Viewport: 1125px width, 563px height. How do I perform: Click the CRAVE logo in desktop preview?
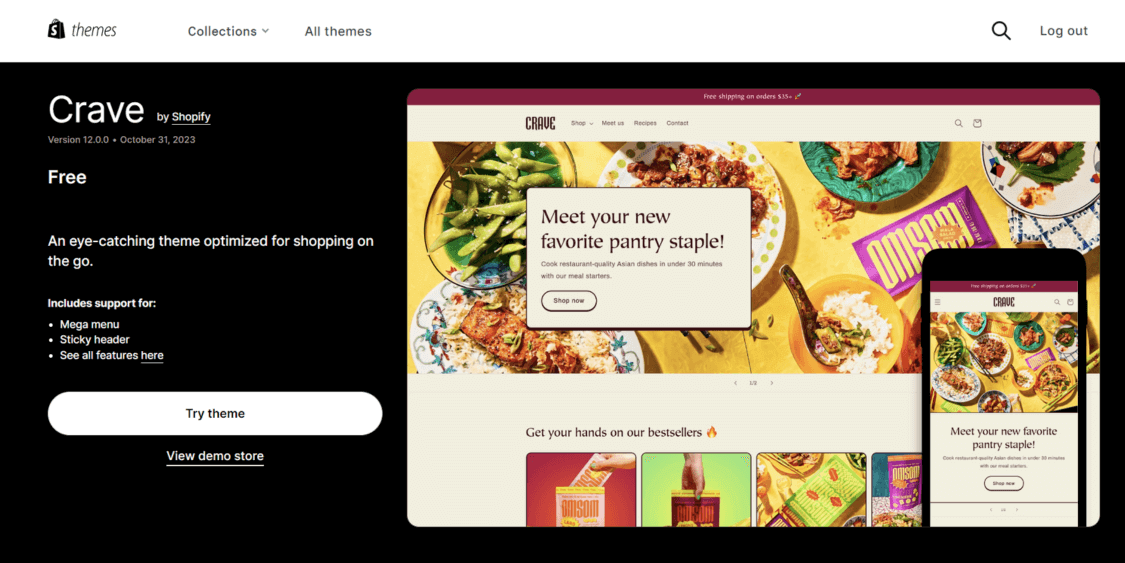tap(540, 123)
